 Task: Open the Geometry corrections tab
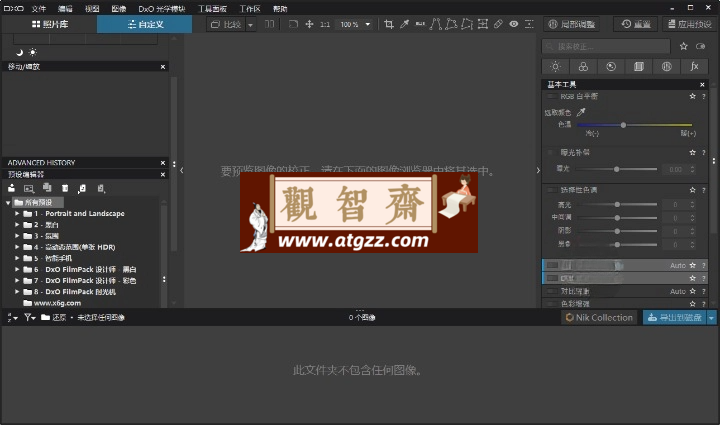tap(639, 67)
